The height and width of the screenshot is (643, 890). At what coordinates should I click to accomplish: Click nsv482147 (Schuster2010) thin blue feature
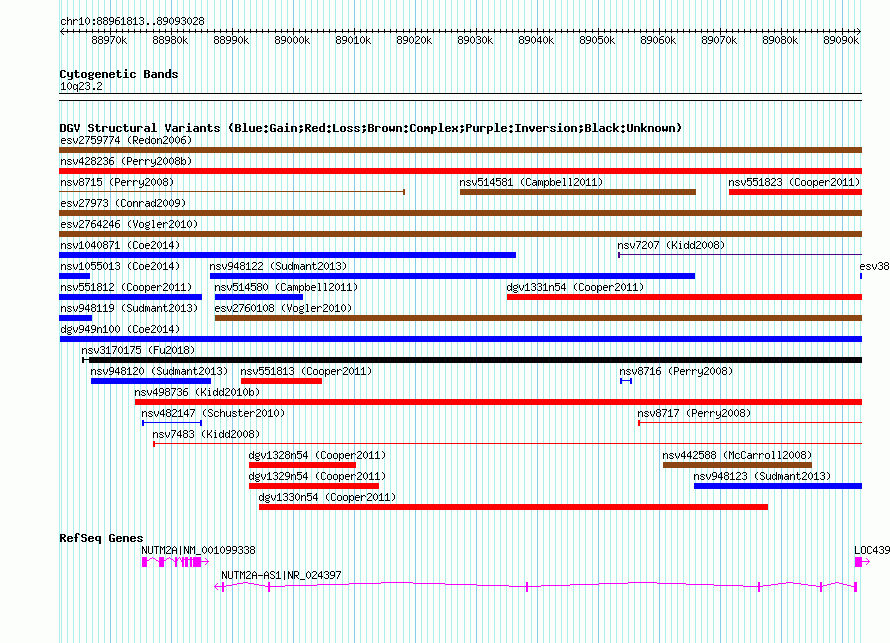pyautogui.click(x=172, y=423)
